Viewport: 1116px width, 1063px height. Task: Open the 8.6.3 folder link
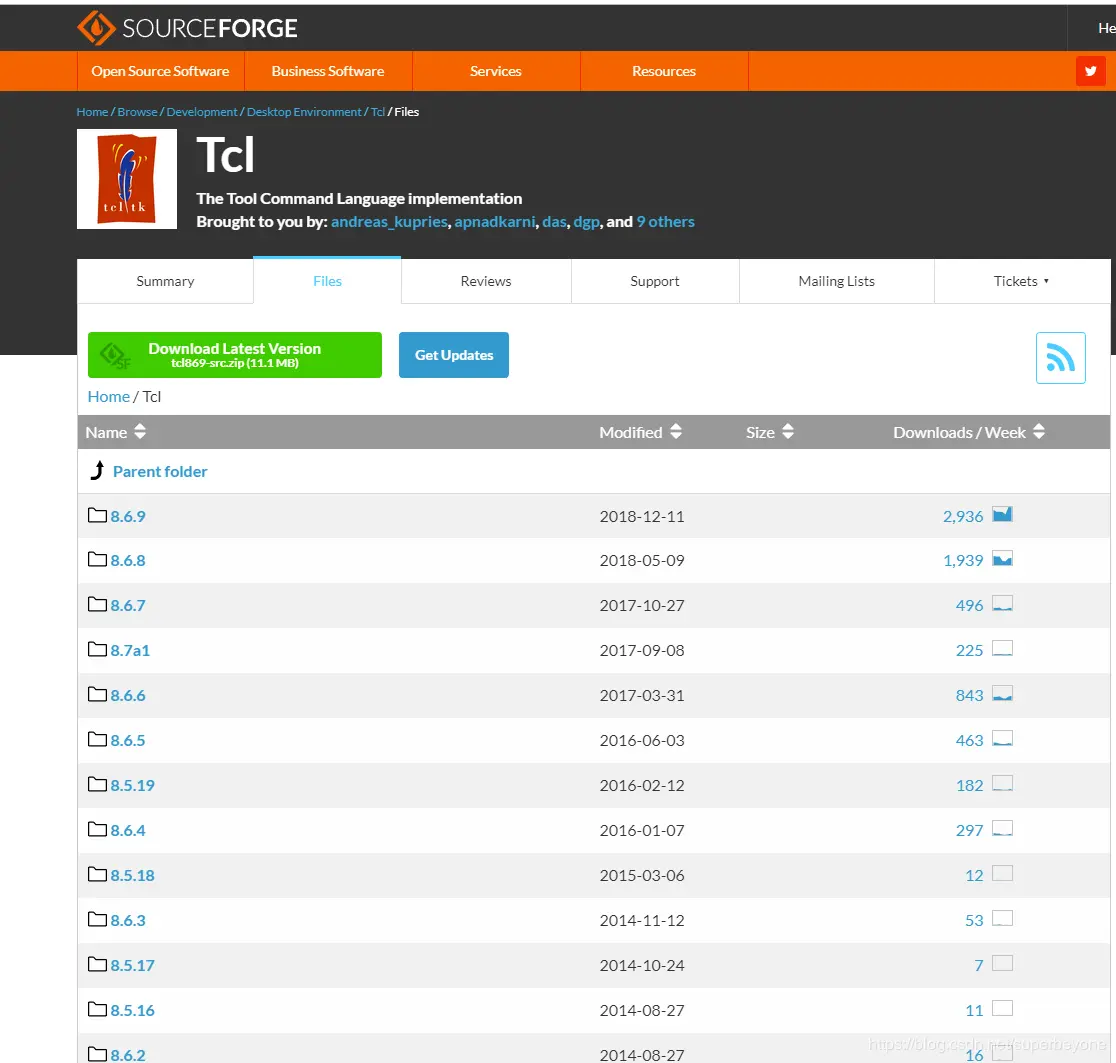coord(128,920)
